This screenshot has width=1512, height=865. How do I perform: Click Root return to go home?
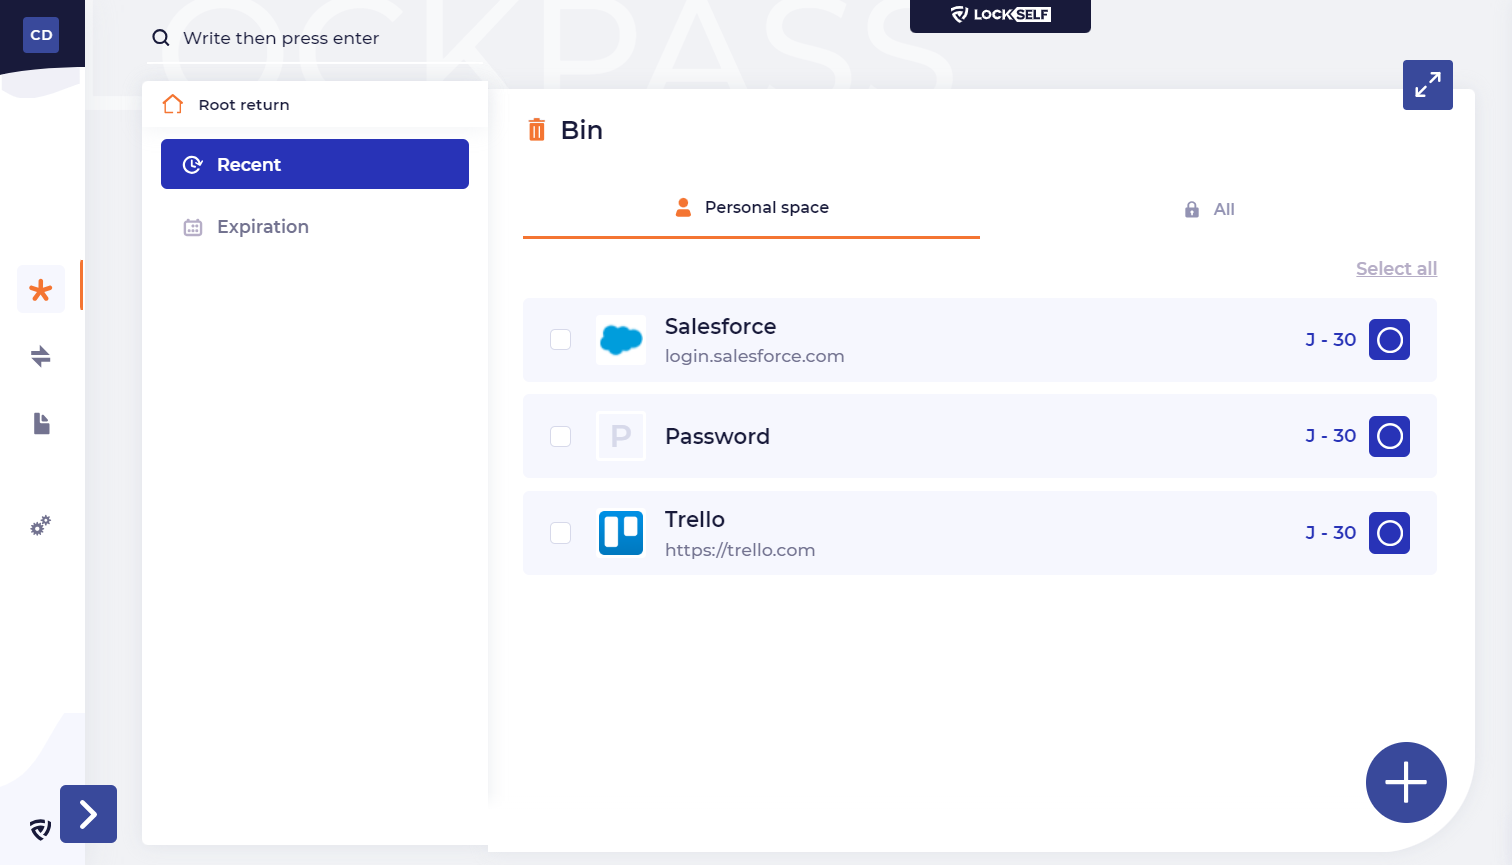(x=243, y=105)
